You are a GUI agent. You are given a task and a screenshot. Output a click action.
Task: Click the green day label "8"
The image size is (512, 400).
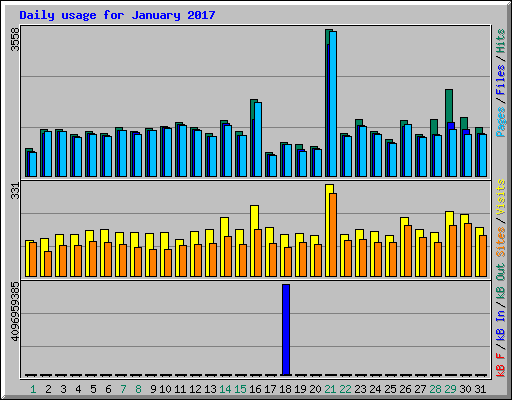pos(138,389)
